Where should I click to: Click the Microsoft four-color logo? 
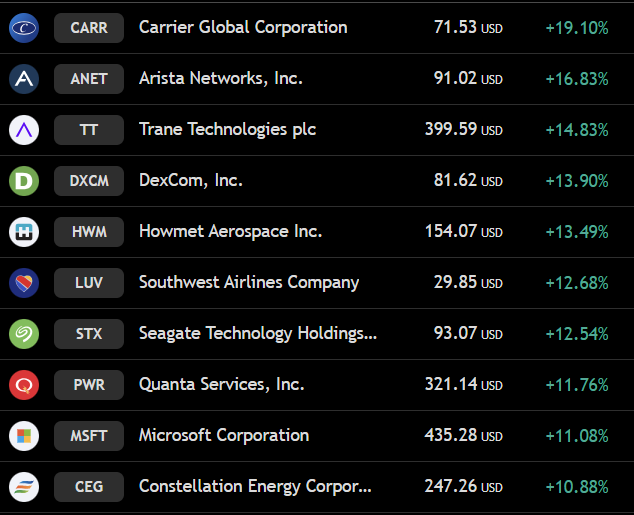pyautogui.click(x=24, y=436)
